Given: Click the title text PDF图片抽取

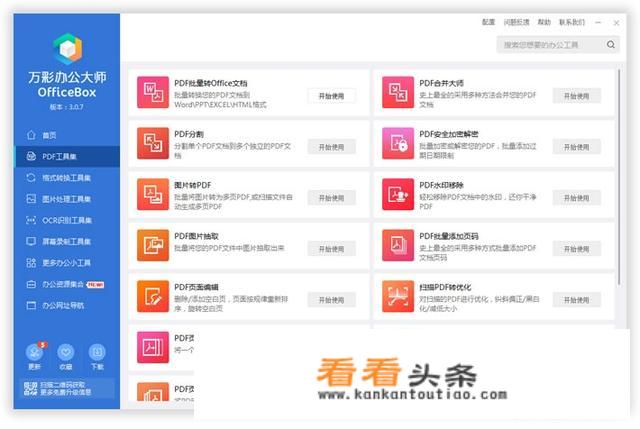Looking at the screenshot, I should coord(196,236).
